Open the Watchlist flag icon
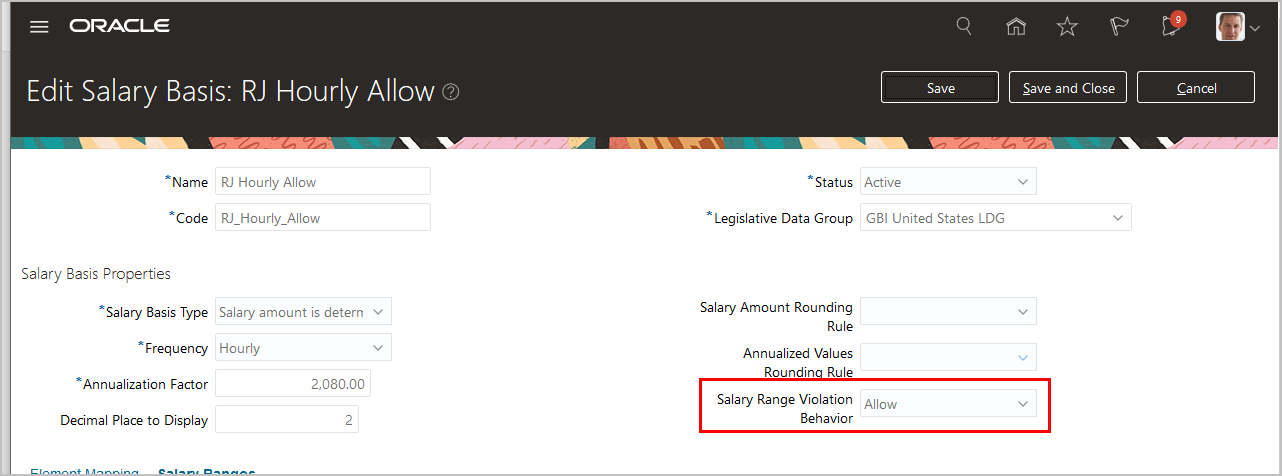1282x476 pixels. 1119,27
